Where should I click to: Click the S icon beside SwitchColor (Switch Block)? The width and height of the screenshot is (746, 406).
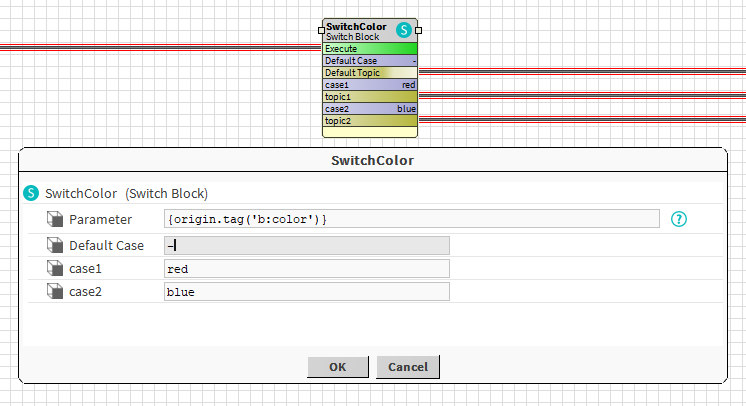pyautogui.click(x=31, y=193)
